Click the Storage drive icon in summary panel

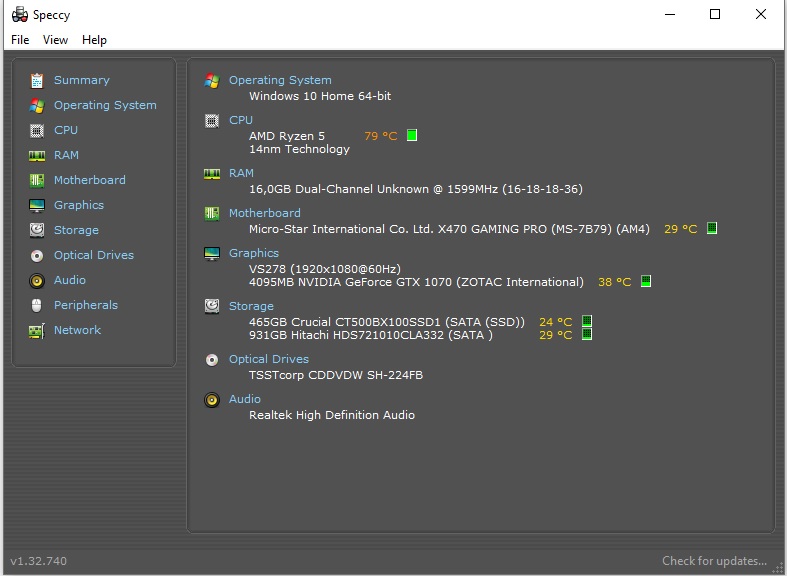(x=212, y=306)
